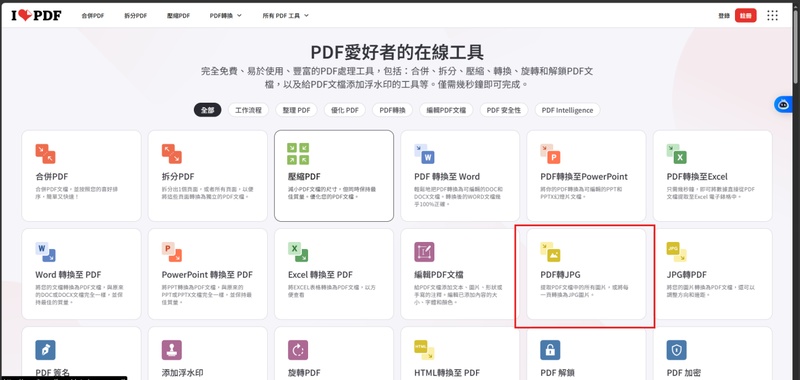Click the Excel 轉換至 PDF icon

coord(298,252)
